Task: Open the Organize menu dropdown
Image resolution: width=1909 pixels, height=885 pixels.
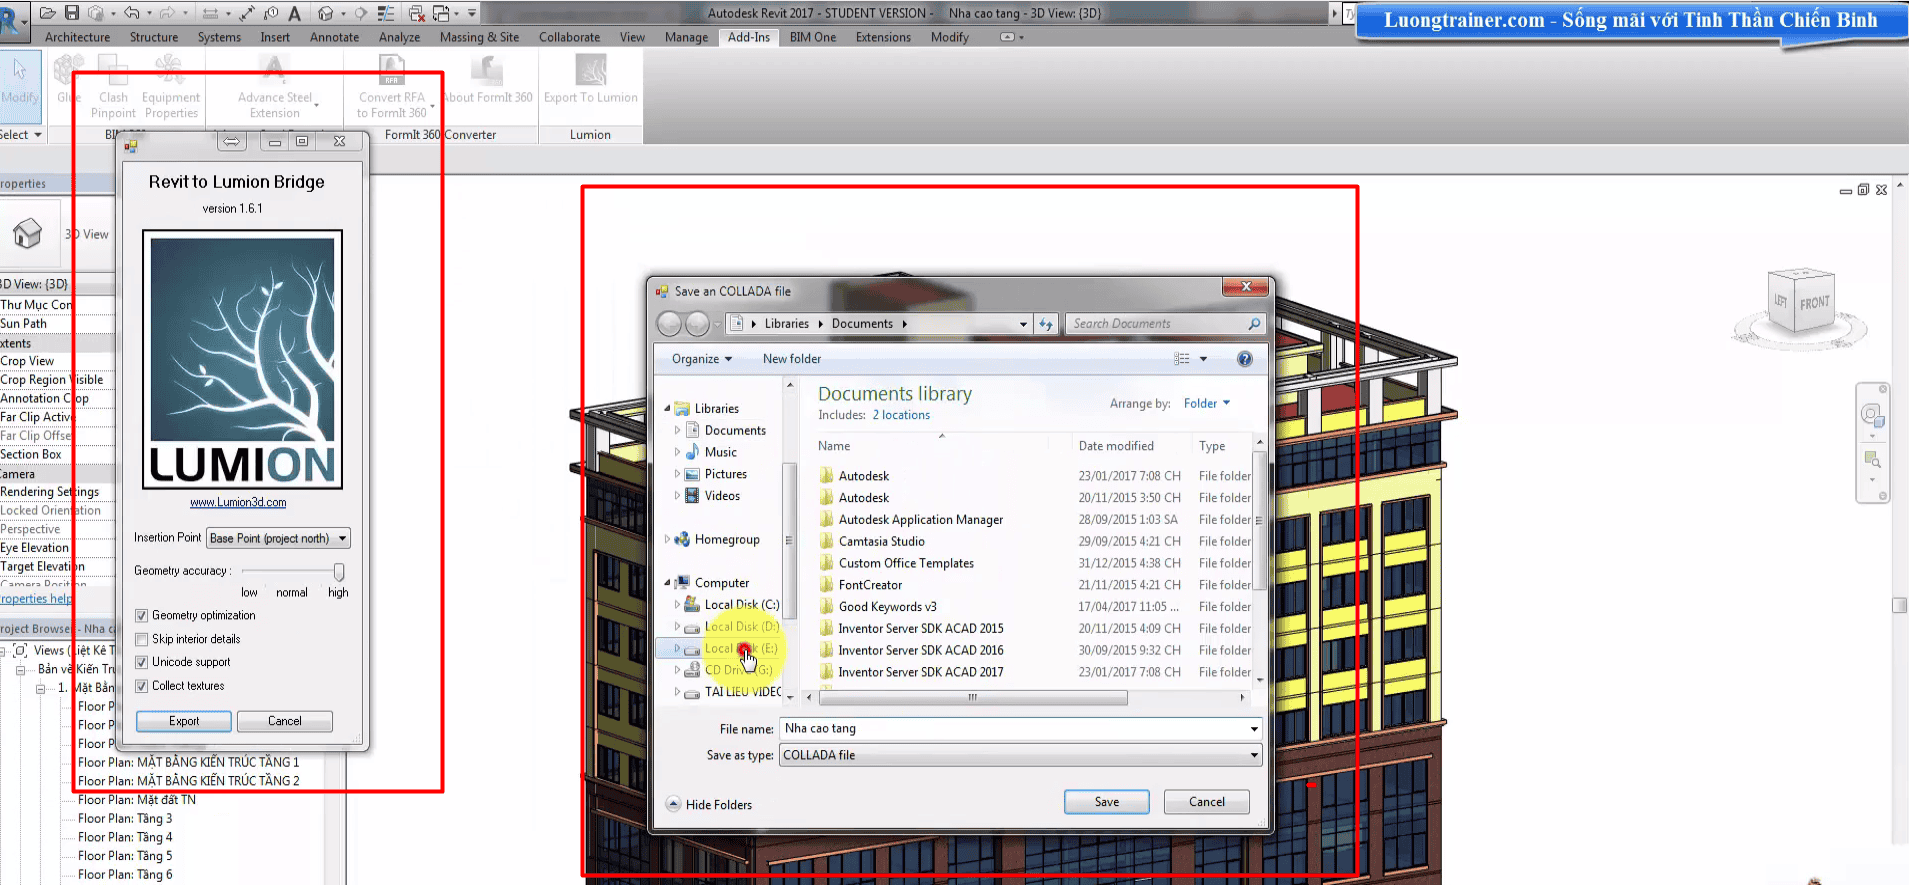Action: pos(702,359)
